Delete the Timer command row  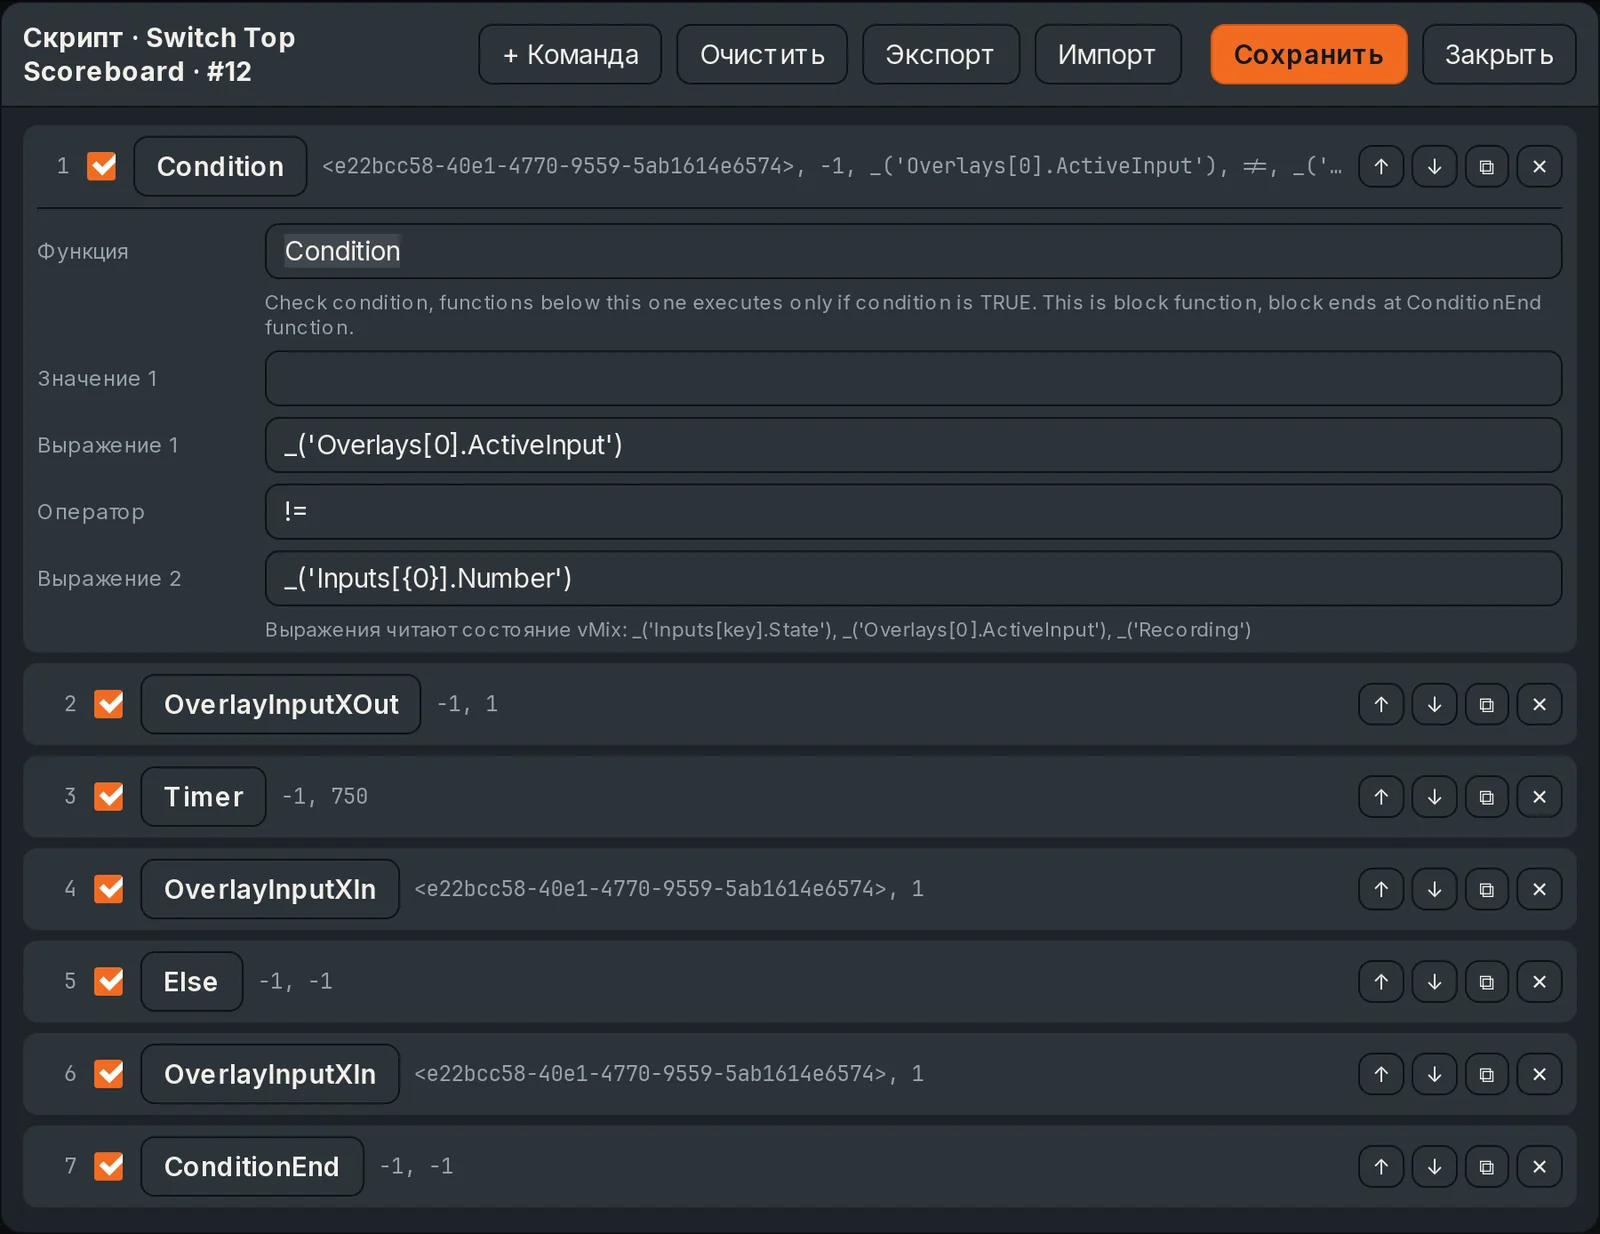(x=1540, y=797)
